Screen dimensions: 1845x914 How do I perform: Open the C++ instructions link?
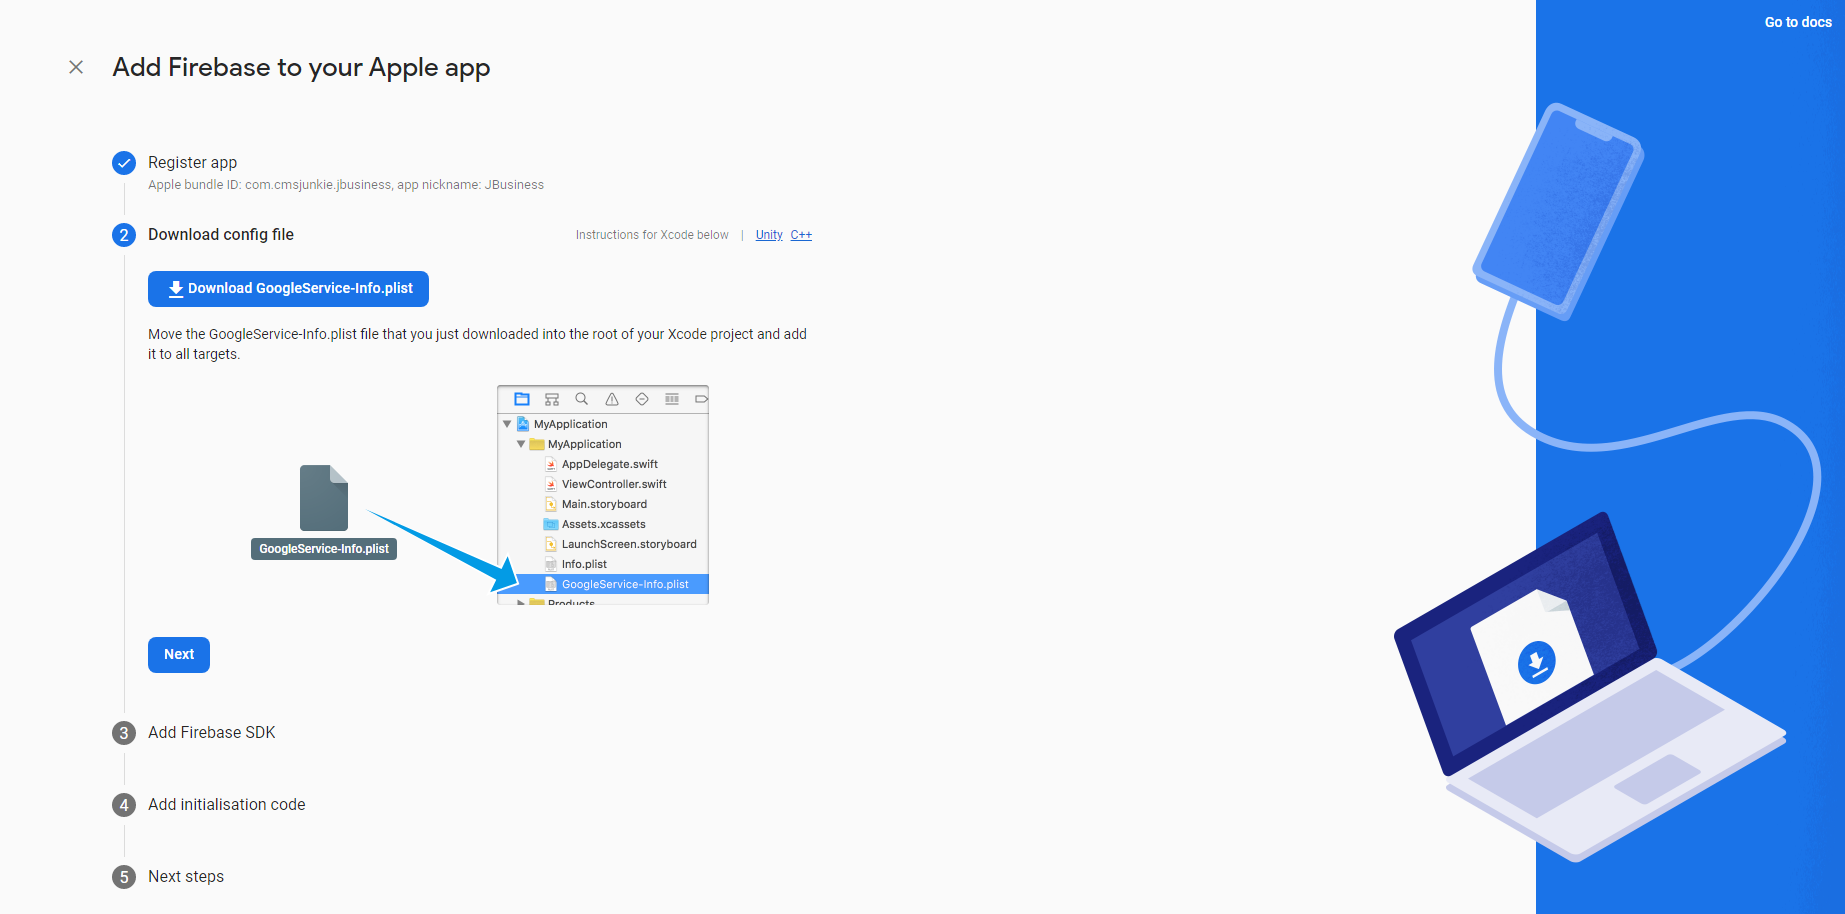pos(801,235)
